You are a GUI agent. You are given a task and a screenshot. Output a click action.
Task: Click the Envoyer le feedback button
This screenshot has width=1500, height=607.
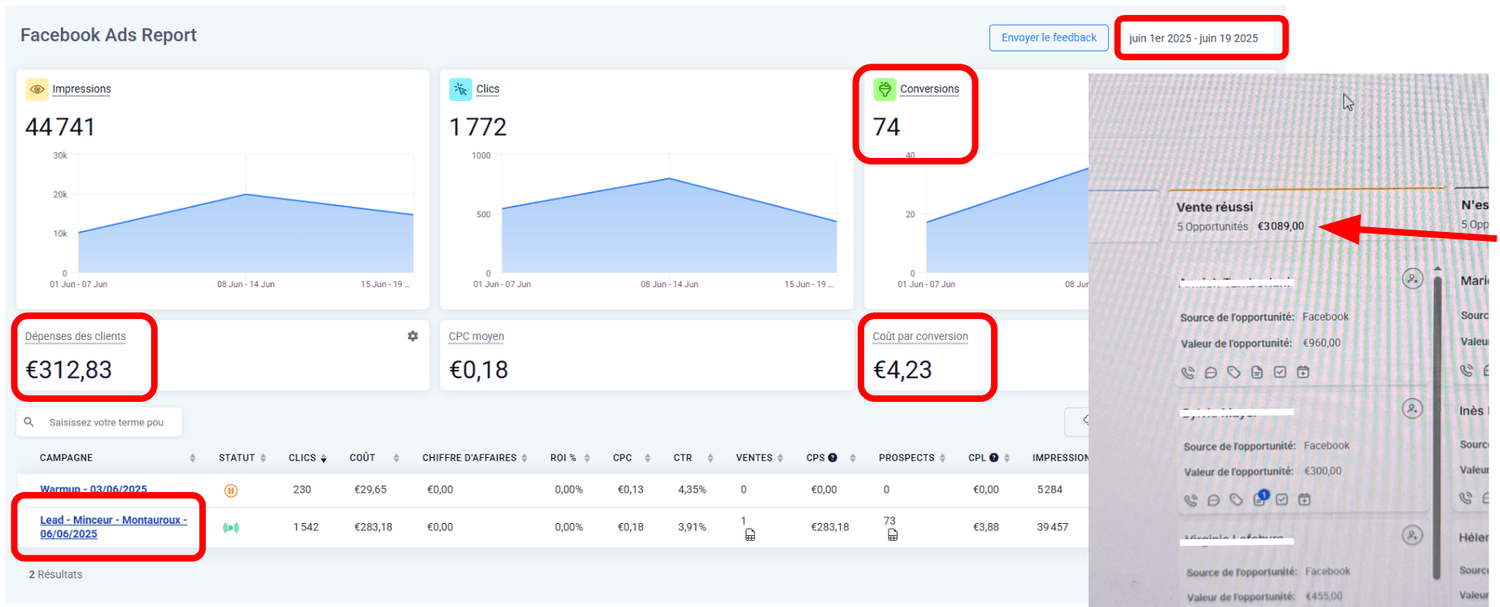(1049, 38)
